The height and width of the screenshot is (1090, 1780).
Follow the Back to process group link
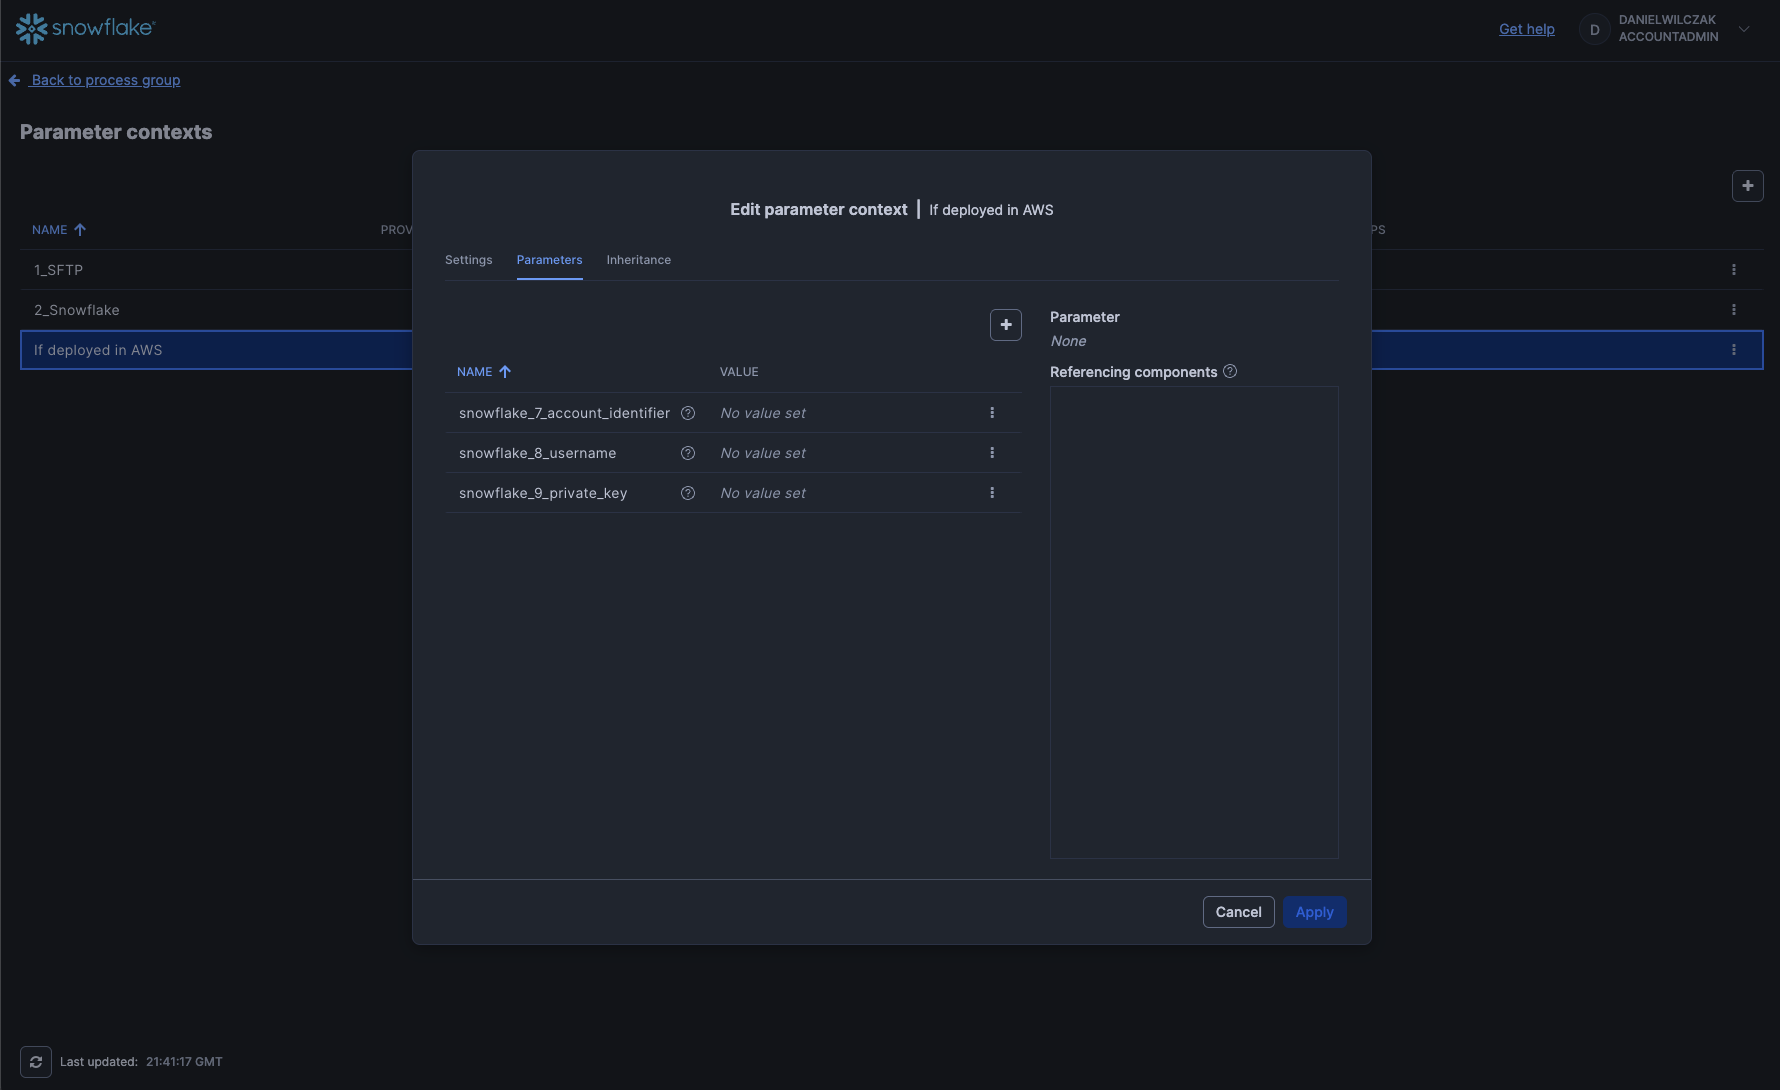tap(105, 80)
